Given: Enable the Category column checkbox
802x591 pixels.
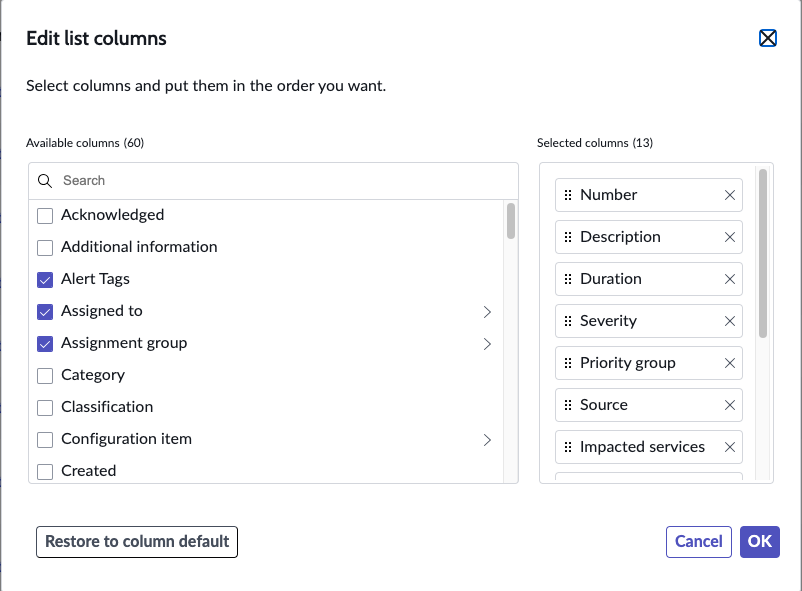Looking at the screenshot, I should tap(45, 376).
